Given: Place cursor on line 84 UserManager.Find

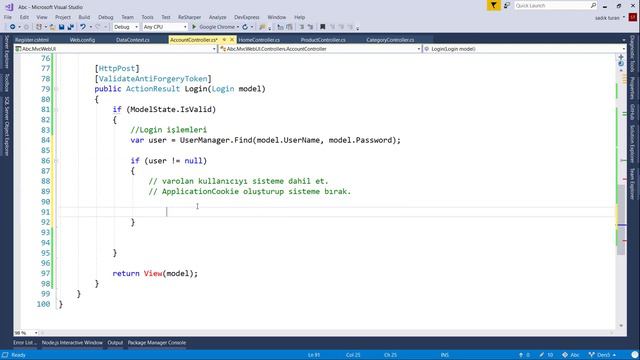Looking at the screenshot, I should pyautogui.click(x=216, y=140).
